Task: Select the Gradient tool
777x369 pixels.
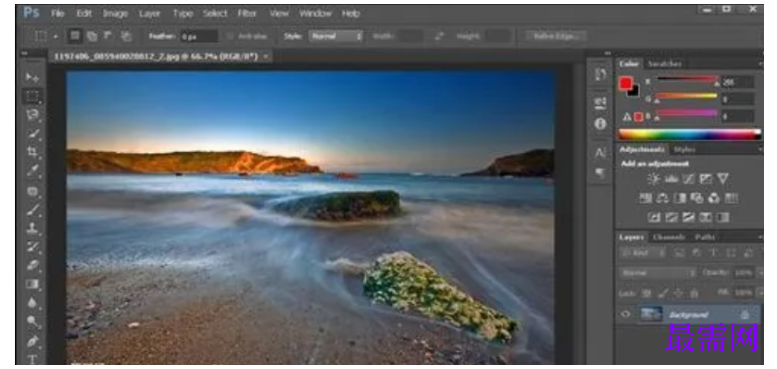Action: click(33, 284)
